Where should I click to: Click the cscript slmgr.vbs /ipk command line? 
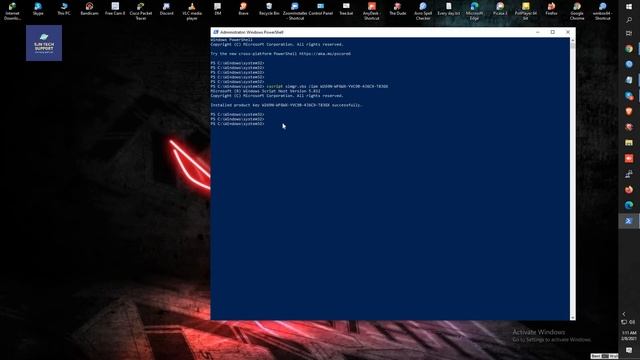click(327, 87)
